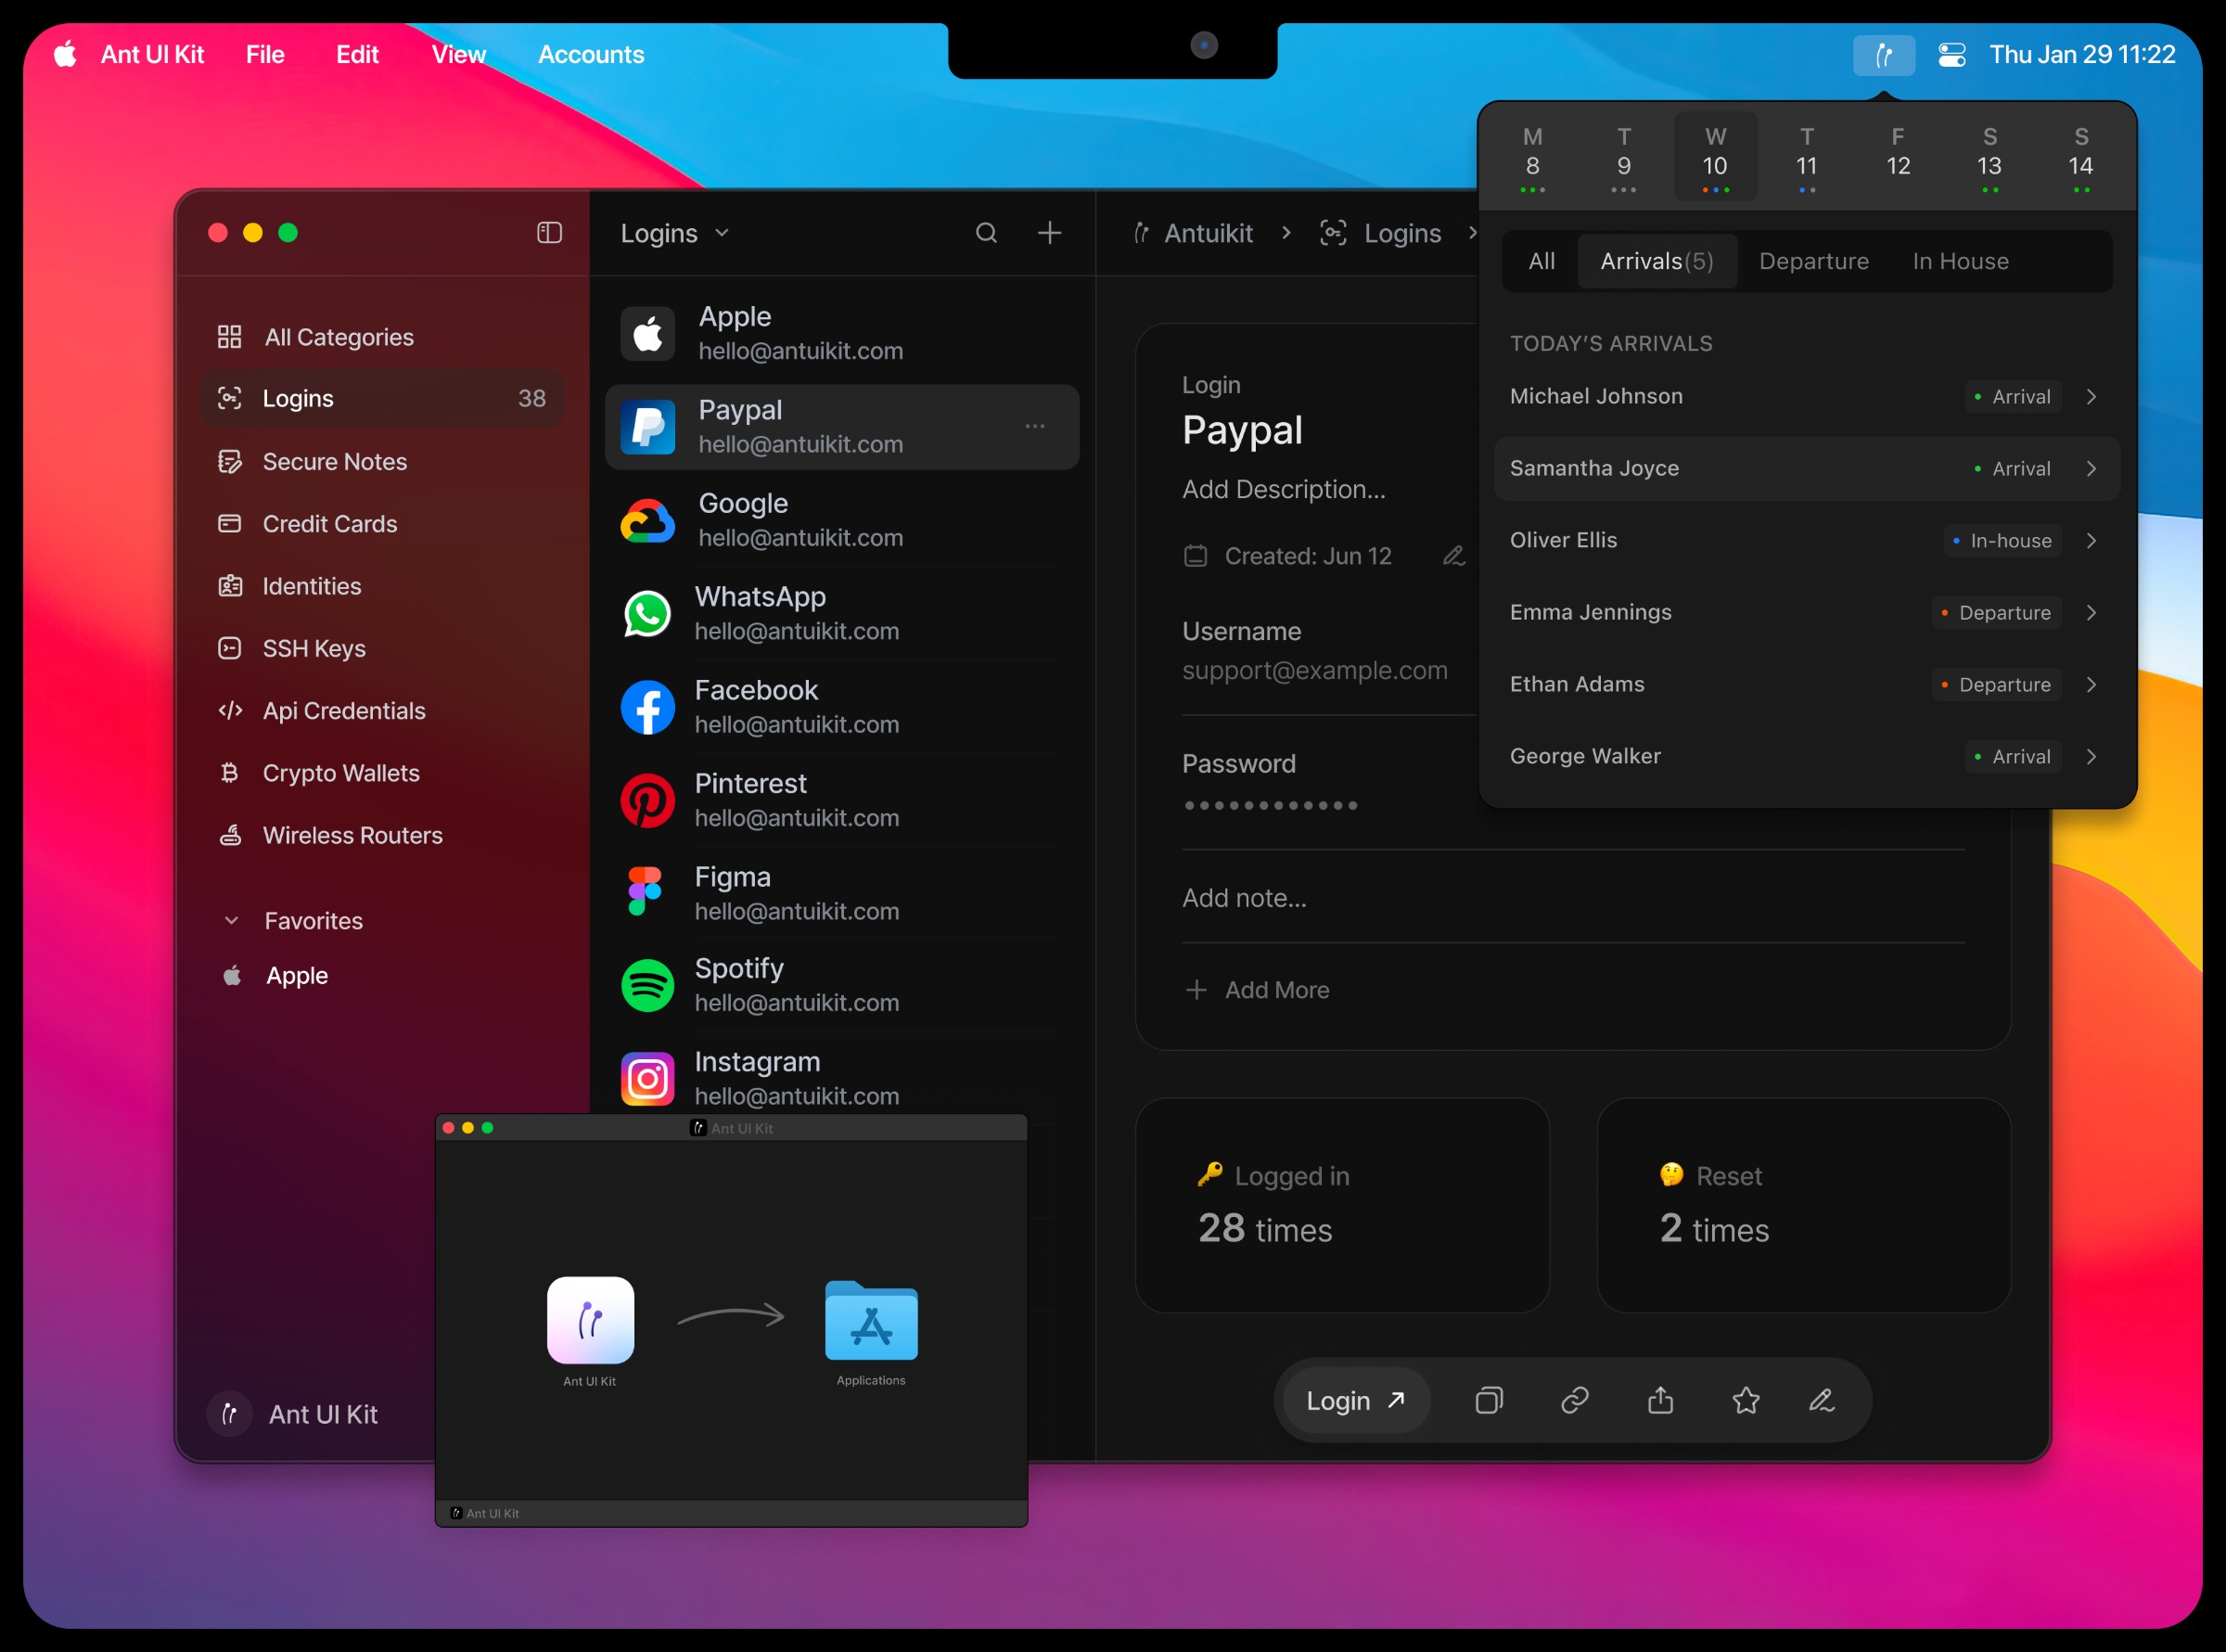Viewport: 2226px width, 1652px height.
Task: Click the share icon in bottom toolbar
Action: coord(1660,1400)
